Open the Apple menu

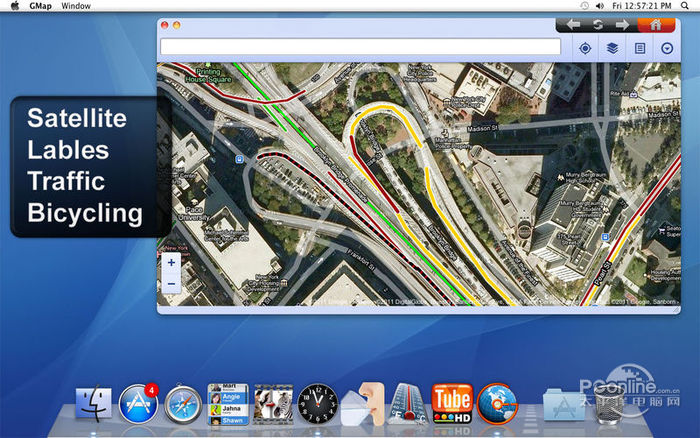tap(15, 6)
